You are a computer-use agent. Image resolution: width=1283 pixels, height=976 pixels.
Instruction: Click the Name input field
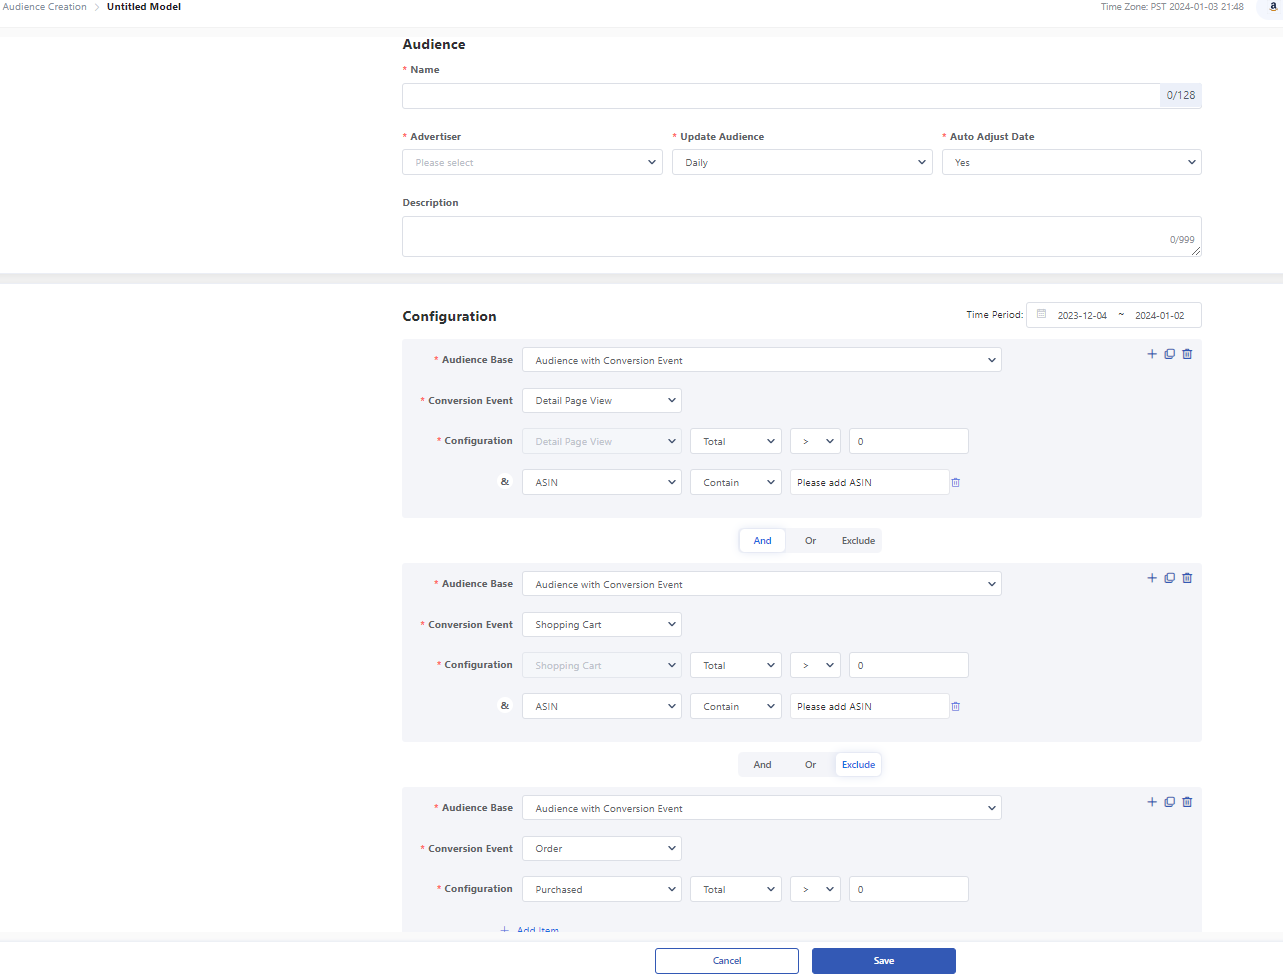pyautogui.click(x=780, y=96)
